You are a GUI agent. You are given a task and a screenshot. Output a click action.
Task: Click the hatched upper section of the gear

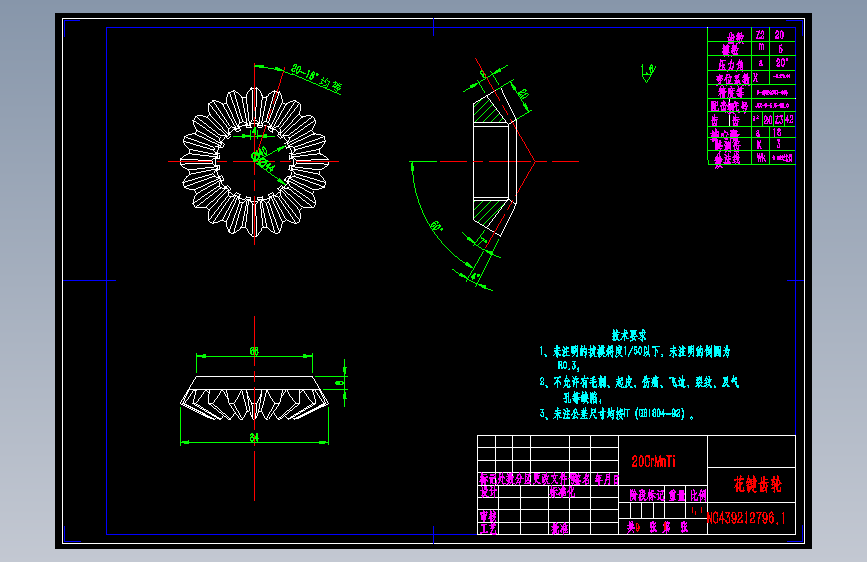coord(490,110)
